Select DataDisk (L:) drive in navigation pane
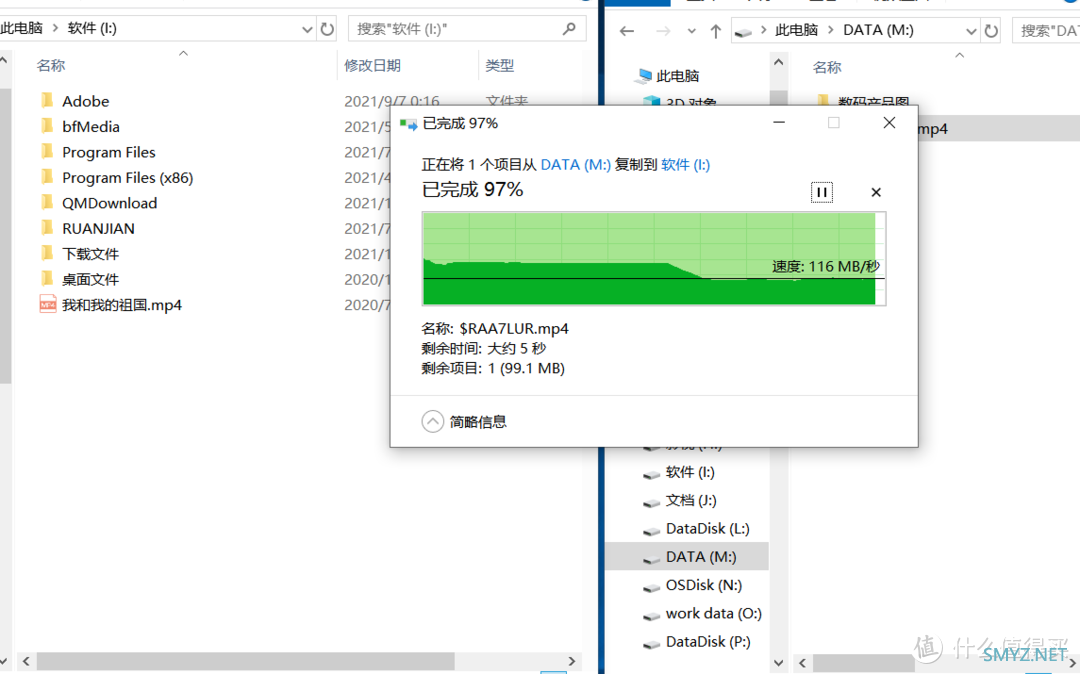1080x674 pixels. point(707,529)
